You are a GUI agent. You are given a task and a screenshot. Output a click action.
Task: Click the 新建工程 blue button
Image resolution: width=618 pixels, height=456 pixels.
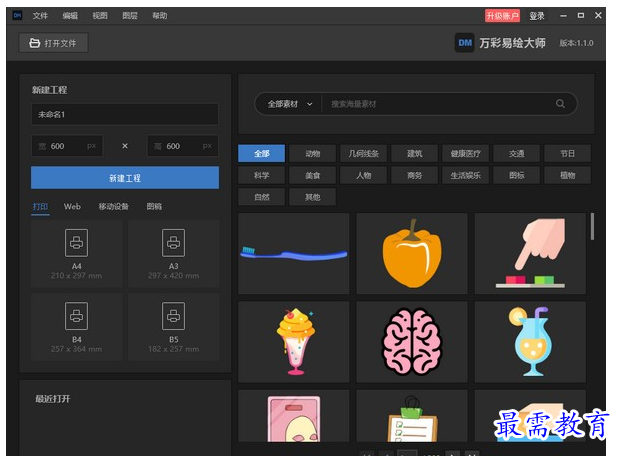125,178
